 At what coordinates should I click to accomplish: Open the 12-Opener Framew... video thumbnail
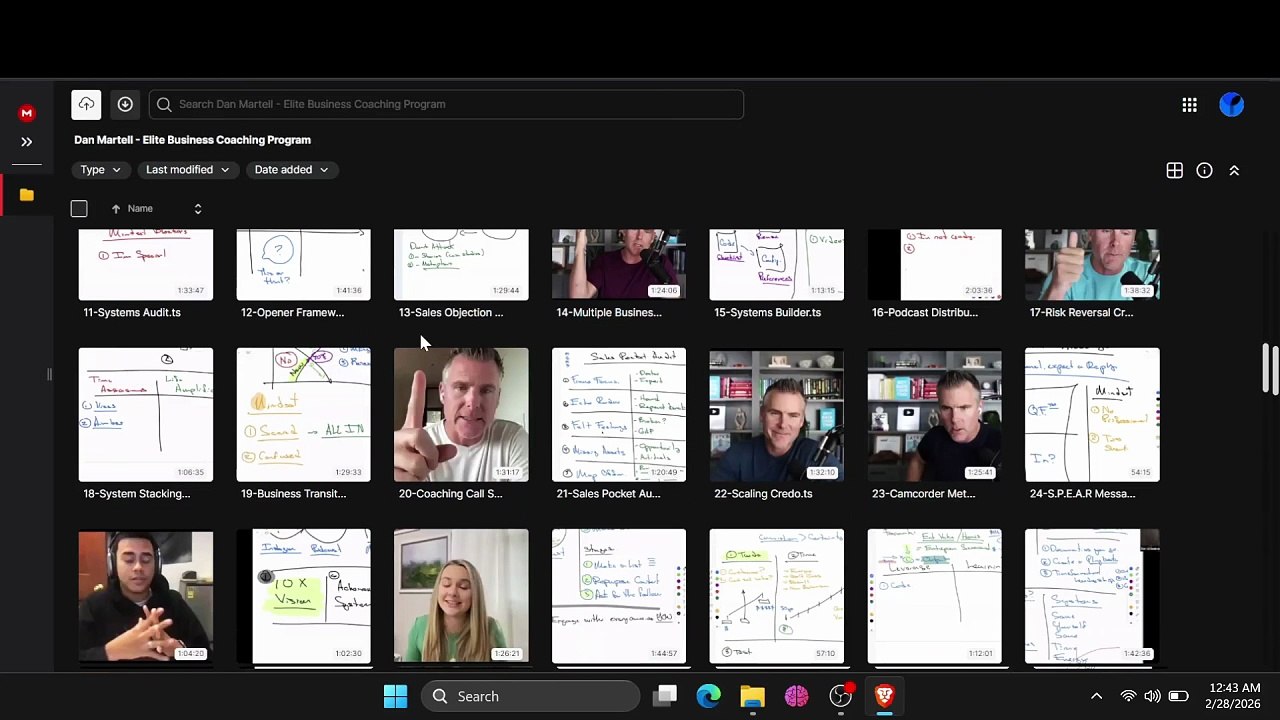(x=303, y=265)
